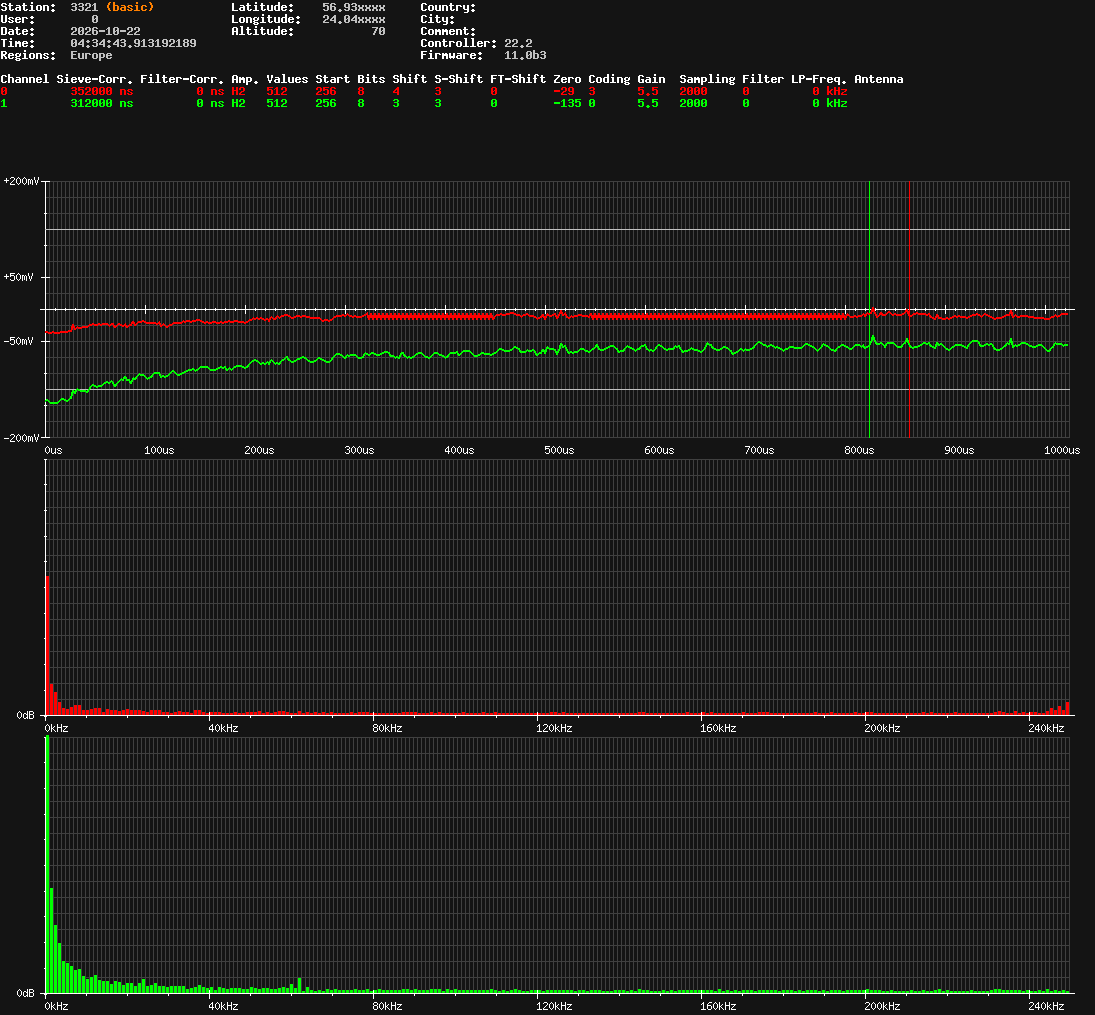Screen dimensions: 1095x1015
Task: Click the 200kHz label under the green spectrum
Action: tap(882, 1007)
